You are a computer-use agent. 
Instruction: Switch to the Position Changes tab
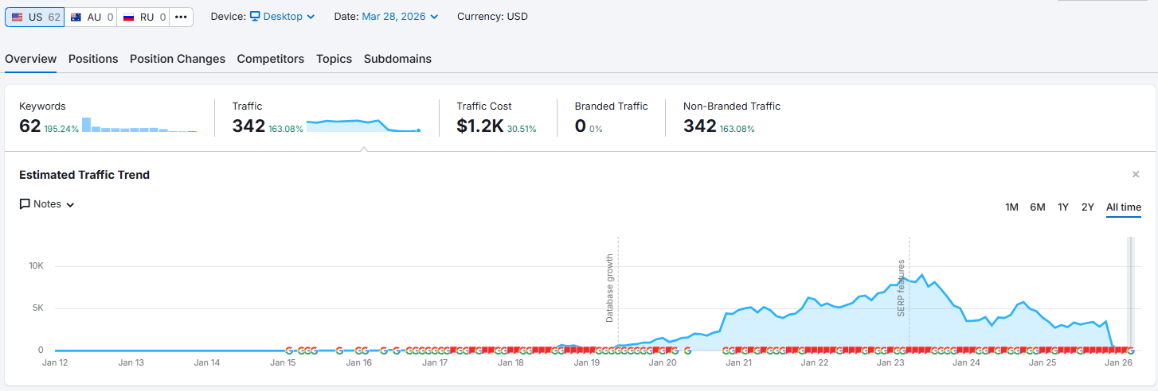(177, 59)
